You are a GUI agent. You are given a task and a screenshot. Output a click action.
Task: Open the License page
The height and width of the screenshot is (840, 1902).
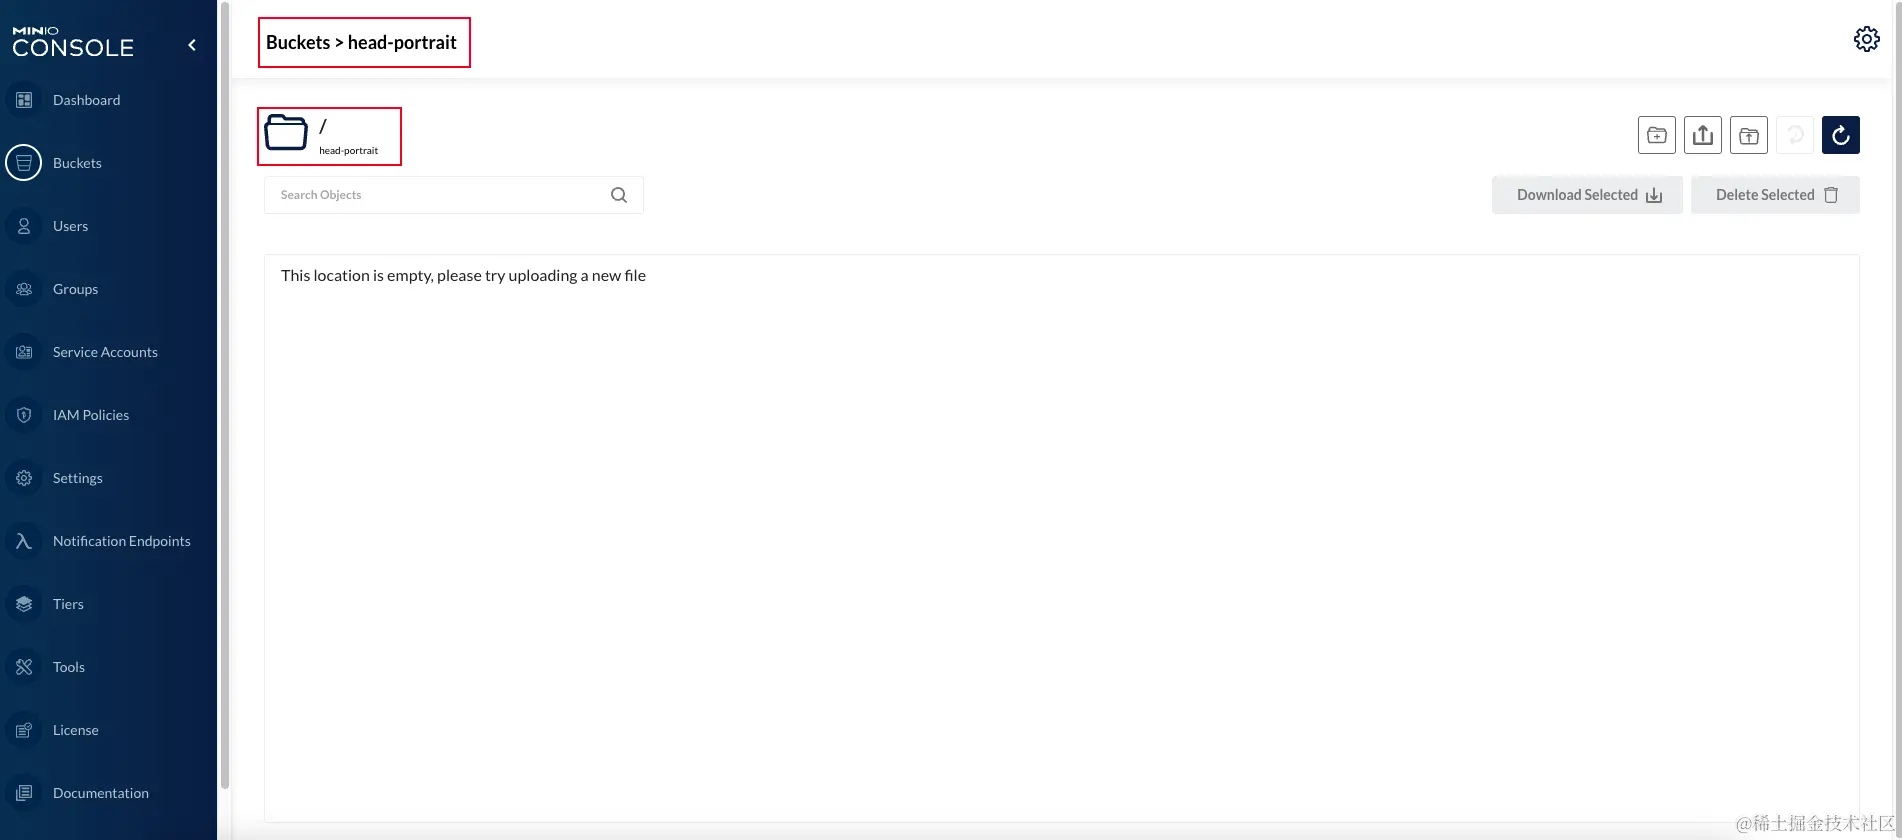(75, 730)
